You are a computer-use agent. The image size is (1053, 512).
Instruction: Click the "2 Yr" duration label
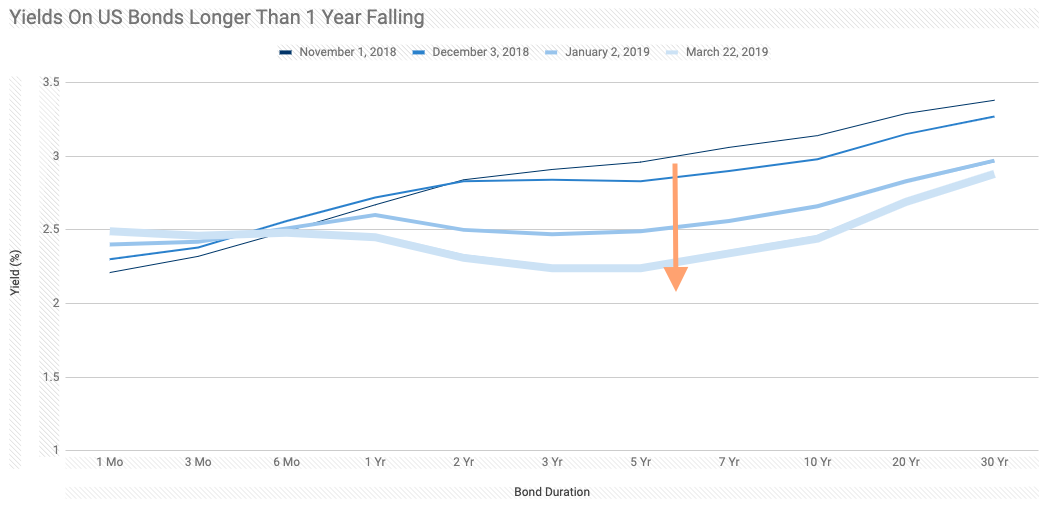click(463, 462)
